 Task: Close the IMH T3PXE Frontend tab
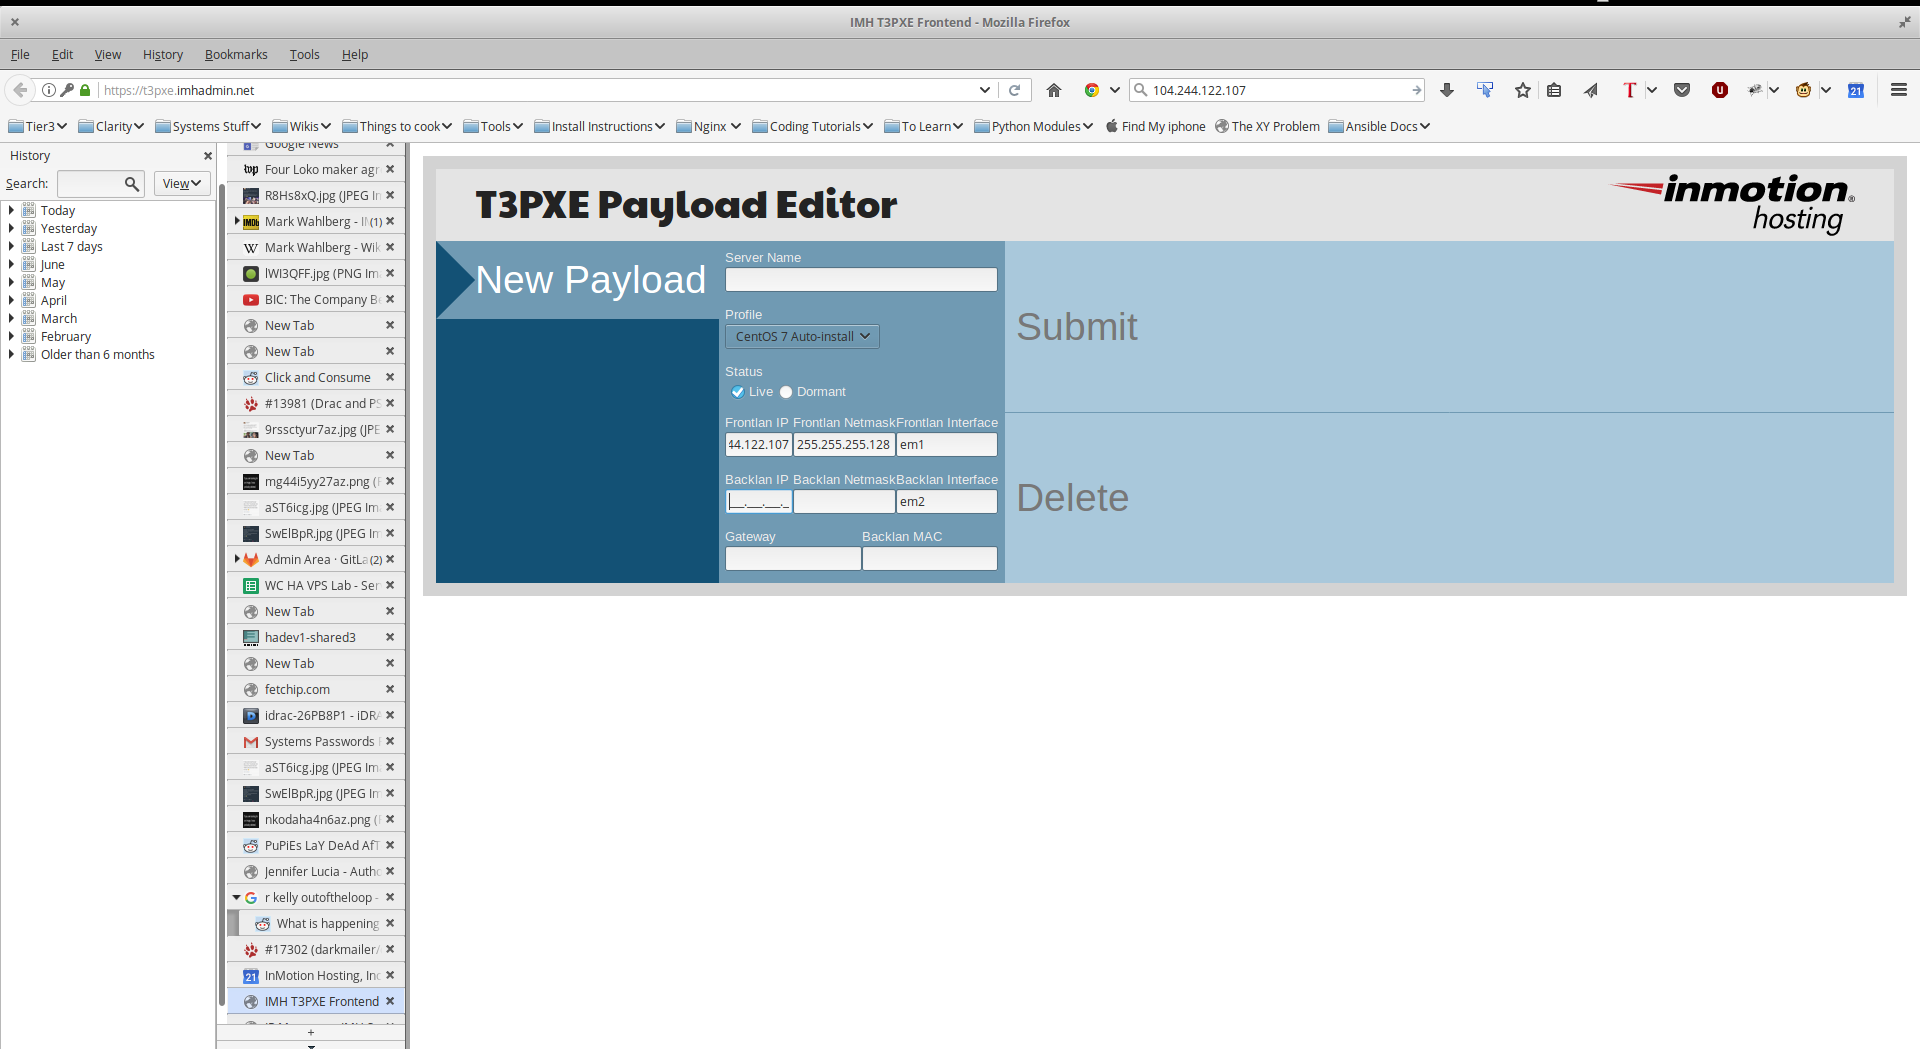click(390, 1001)
